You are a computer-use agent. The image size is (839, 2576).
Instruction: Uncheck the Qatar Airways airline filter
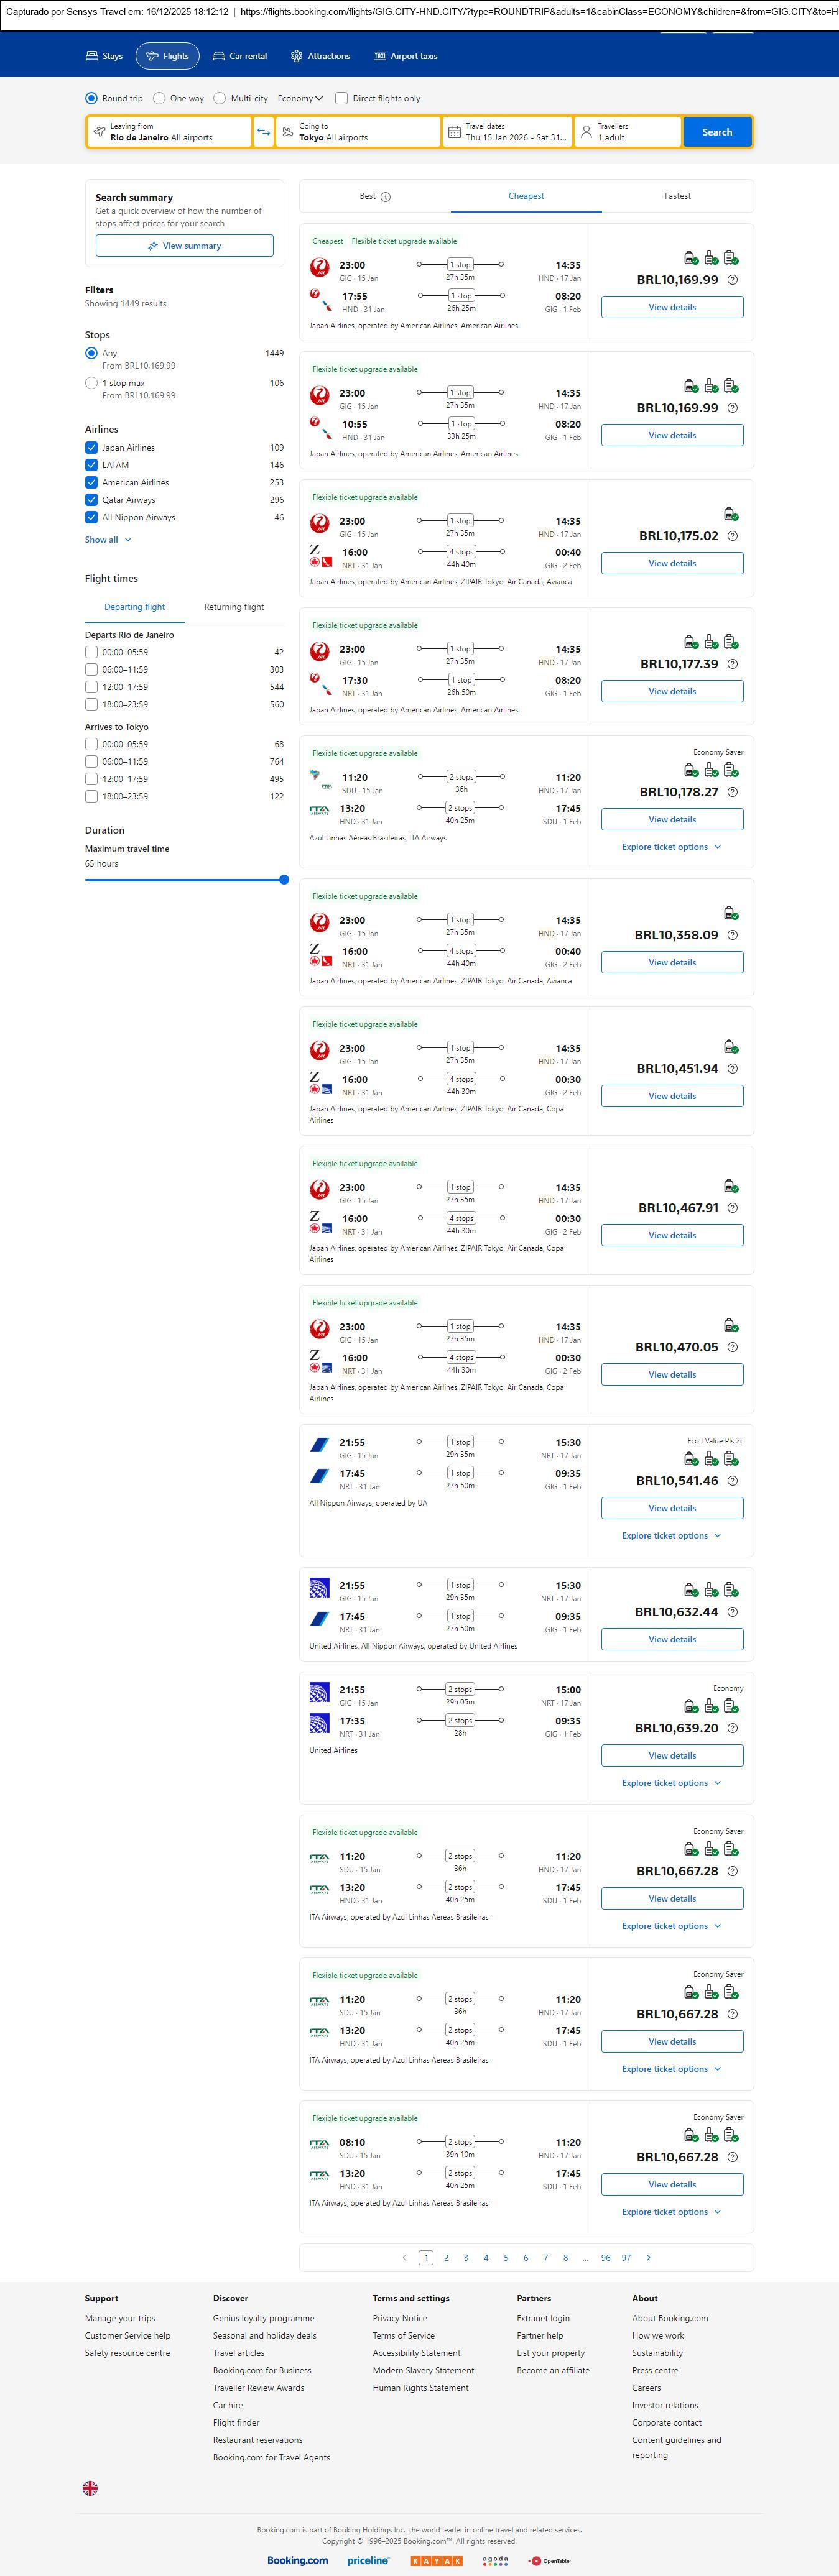click(x=91, y=500)
